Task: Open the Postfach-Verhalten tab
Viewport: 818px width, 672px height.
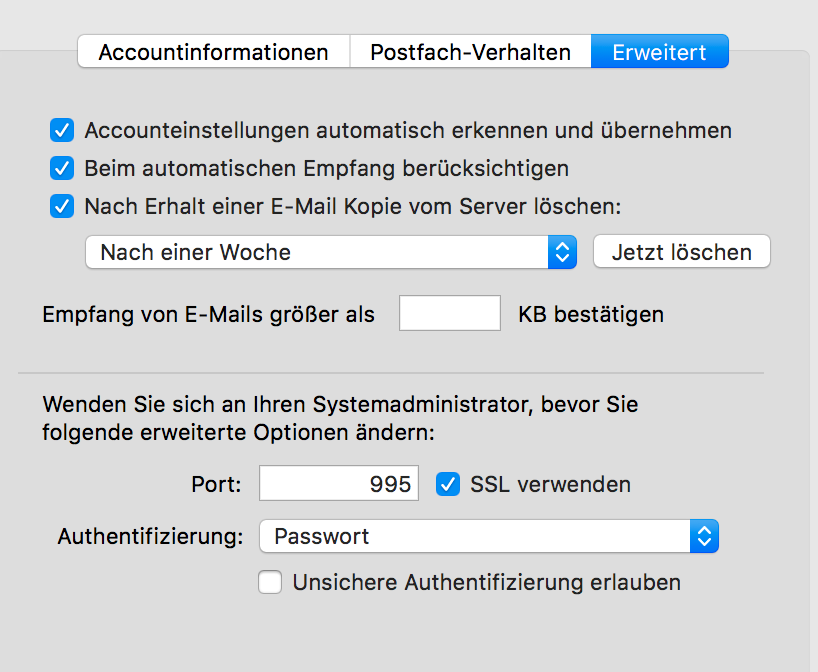Action: click(x=470, y=52)
